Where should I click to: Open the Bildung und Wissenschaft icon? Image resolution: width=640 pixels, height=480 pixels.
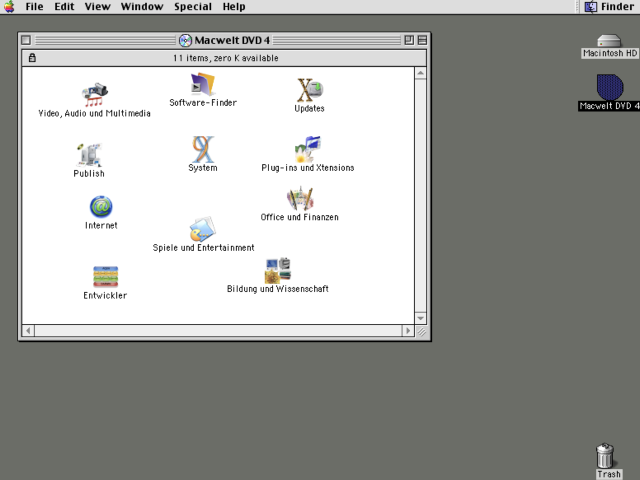click(x=278, y=270)
